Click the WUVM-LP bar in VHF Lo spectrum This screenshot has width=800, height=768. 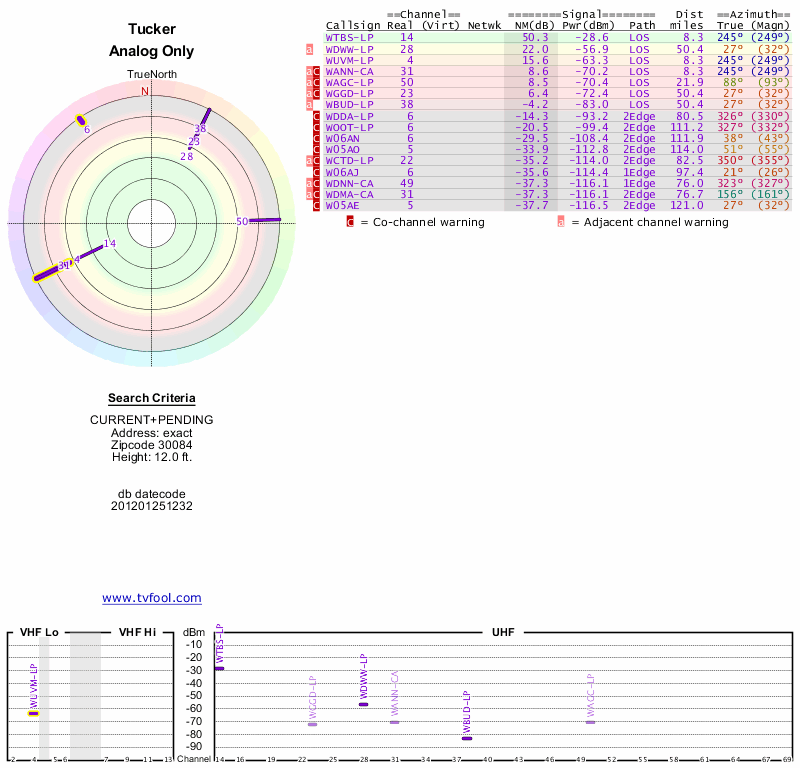pyautogui.click(x=33, y=713)
